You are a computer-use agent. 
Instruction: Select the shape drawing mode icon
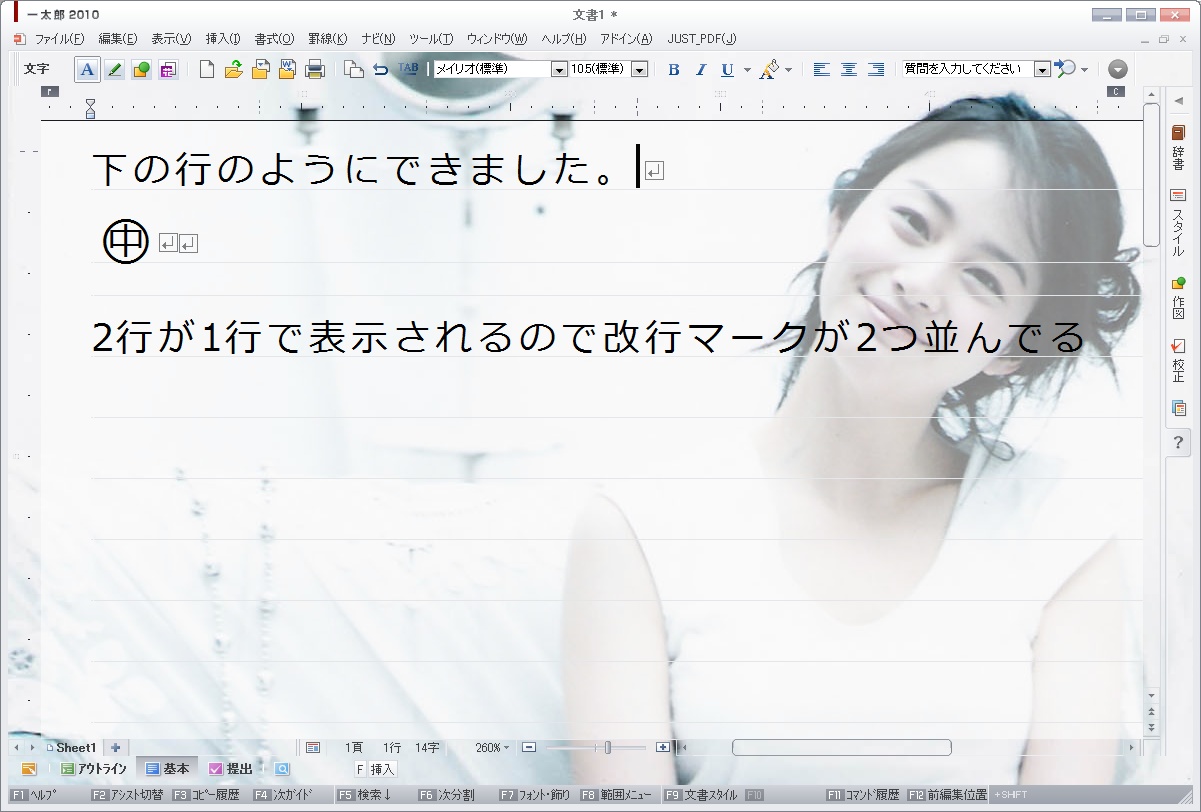pyautogui.click(x=141, y=69)
